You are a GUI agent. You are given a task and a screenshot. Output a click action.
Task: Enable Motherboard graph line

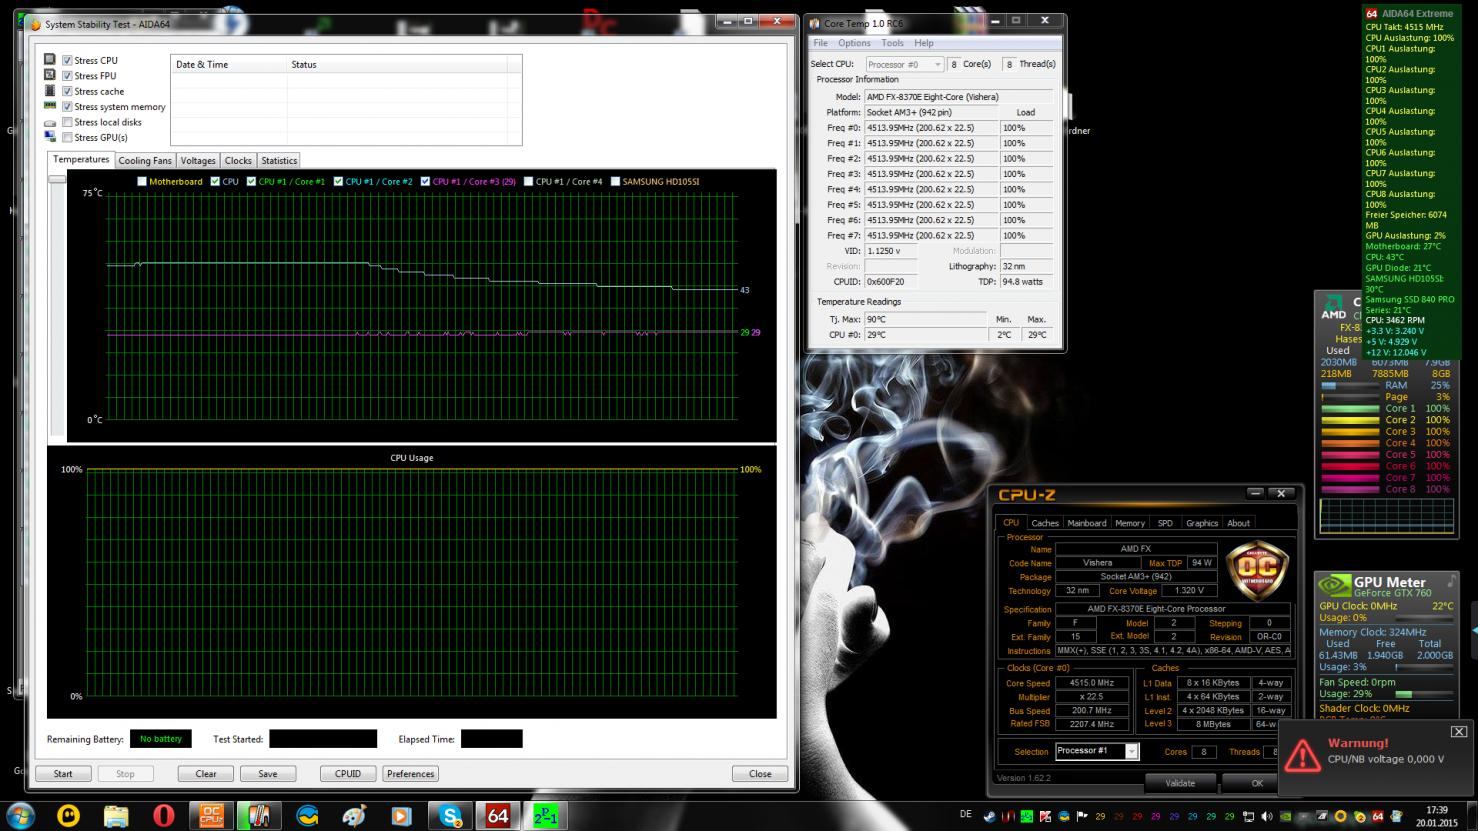pos(142,181)
